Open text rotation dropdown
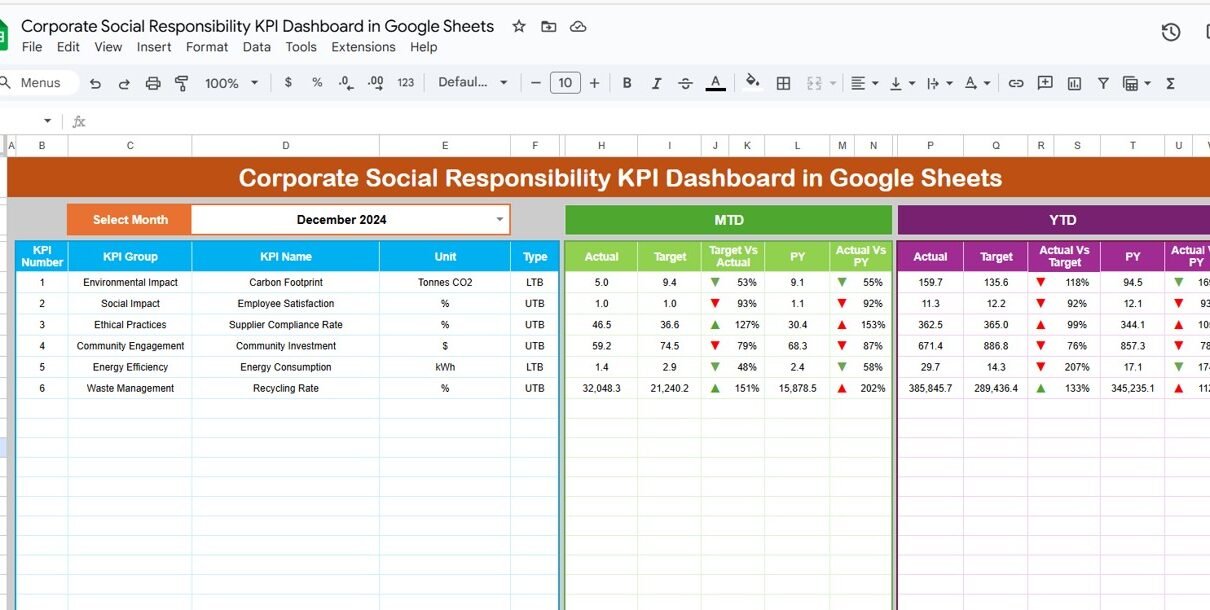The height and width of the screenshot is (610, 1210). 977,83
